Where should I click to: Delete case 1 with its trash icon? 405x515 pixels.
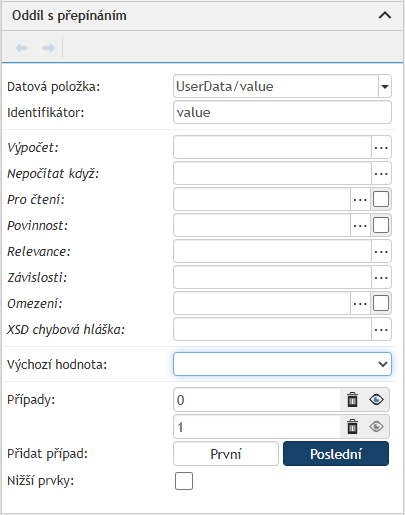[x=352, y=427]
